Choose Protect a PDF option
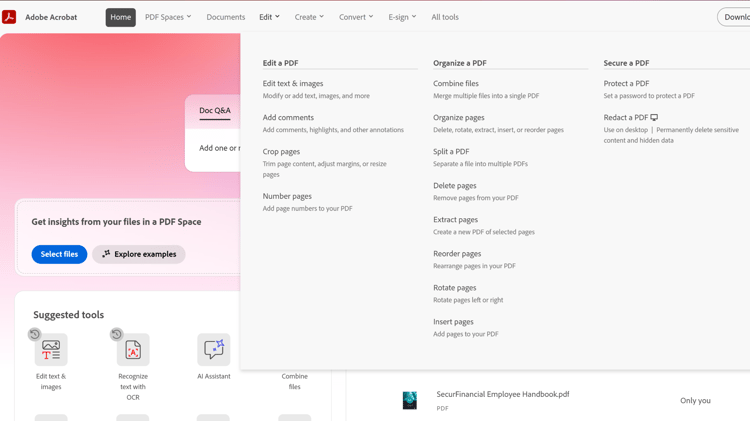This screenshot has width=750, height=421. point(626,83)
